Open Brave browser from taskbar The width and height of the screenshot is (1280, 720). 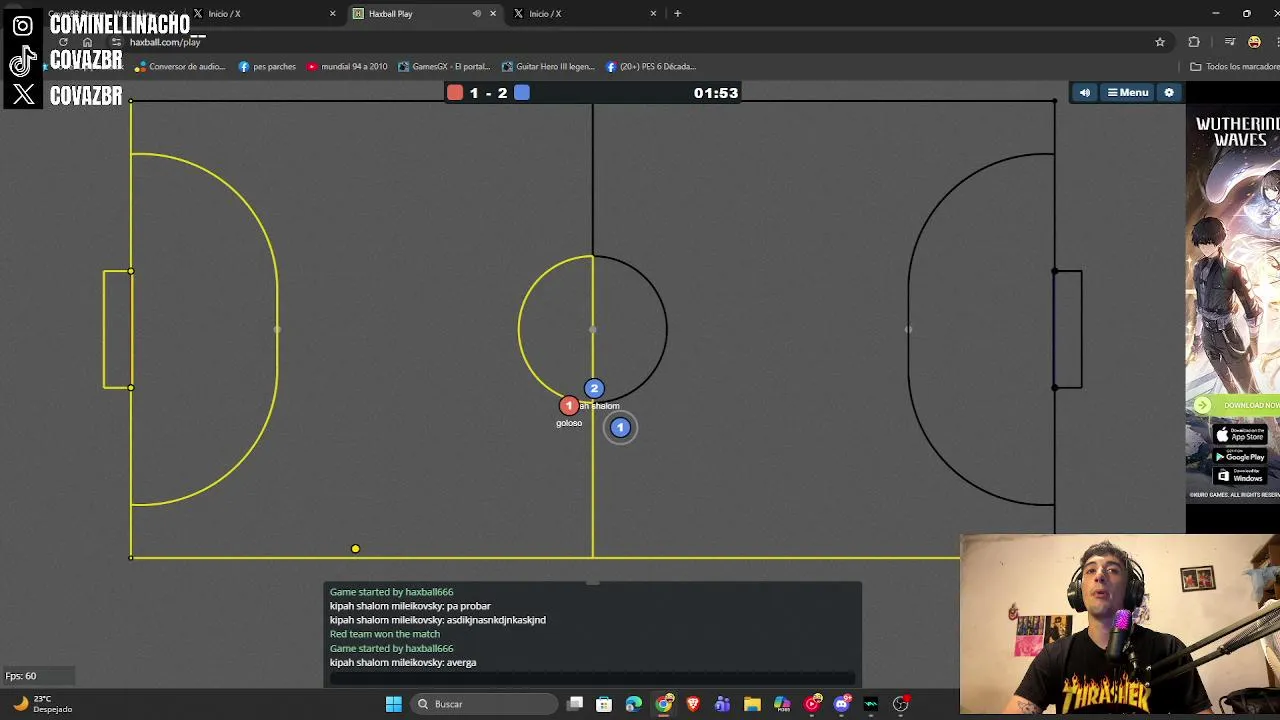[x=693, y=704]
